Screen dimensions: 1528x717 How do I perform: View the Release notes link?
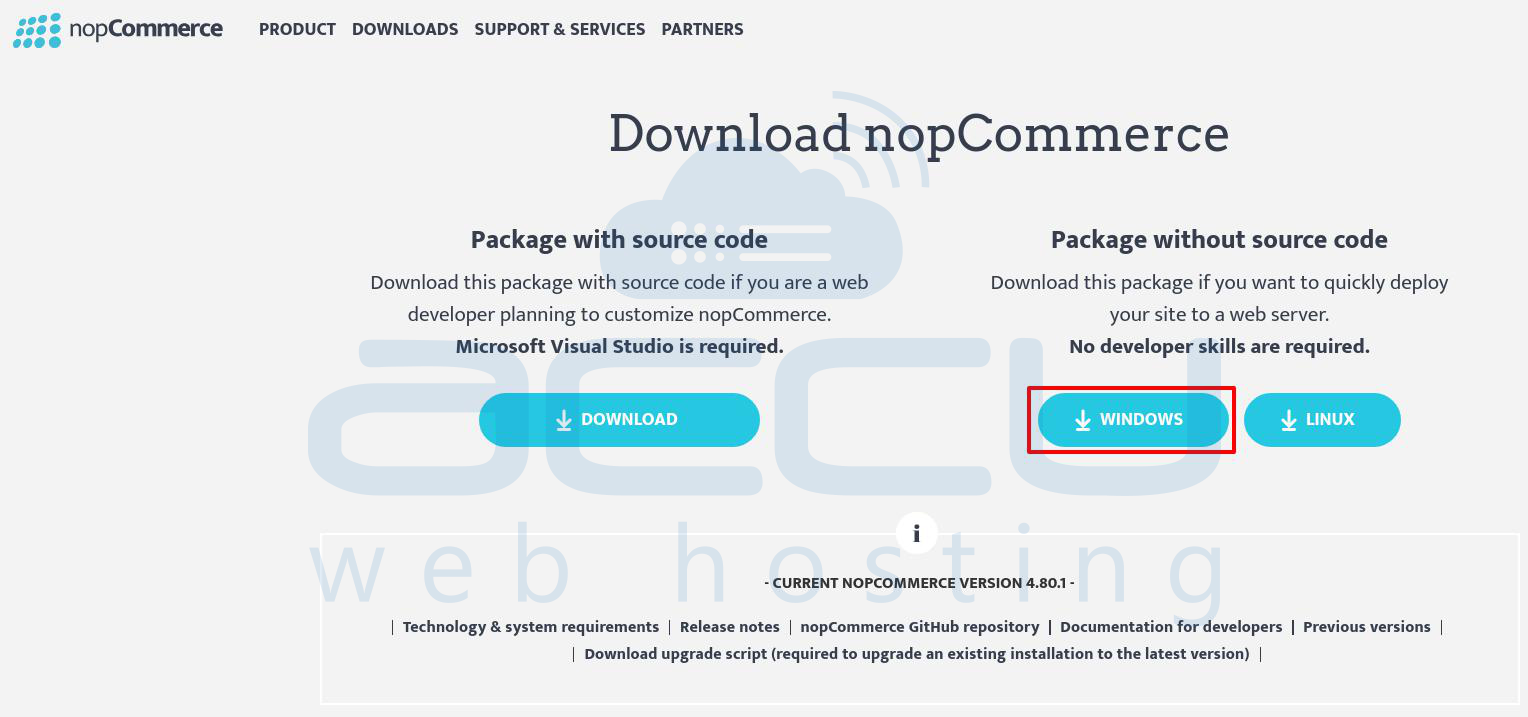(730, 627)
